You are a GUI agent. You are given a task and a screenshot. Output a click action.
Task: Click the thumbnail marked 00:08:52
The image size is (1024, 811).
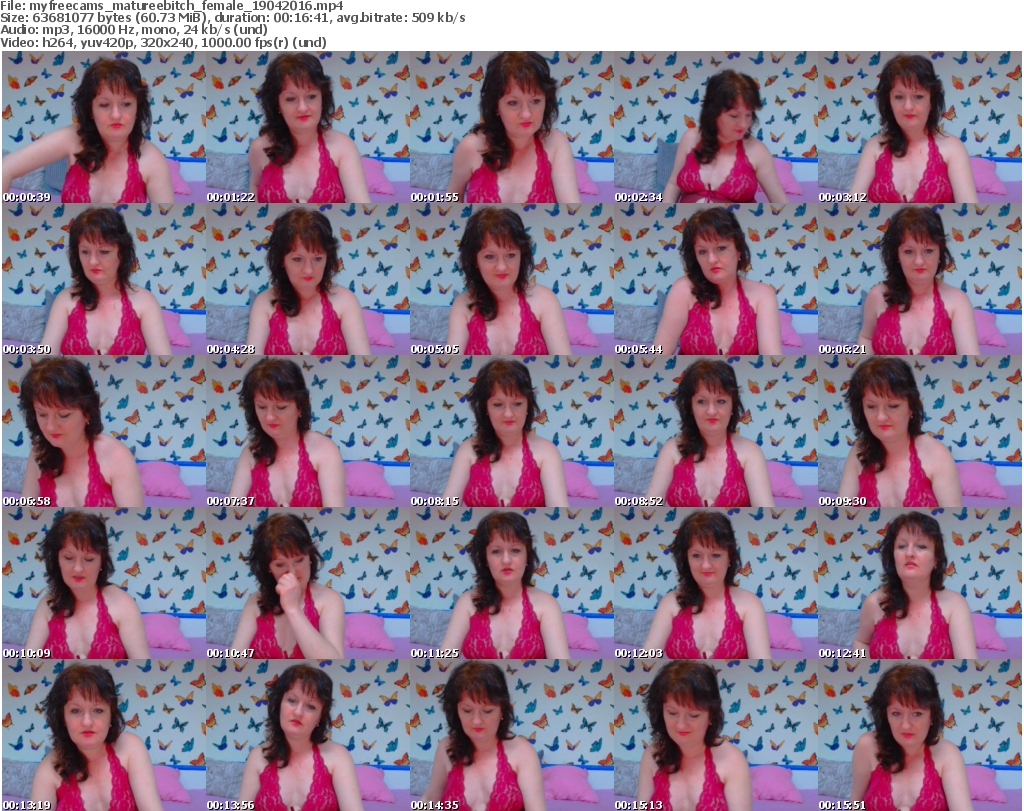point(716,432)
